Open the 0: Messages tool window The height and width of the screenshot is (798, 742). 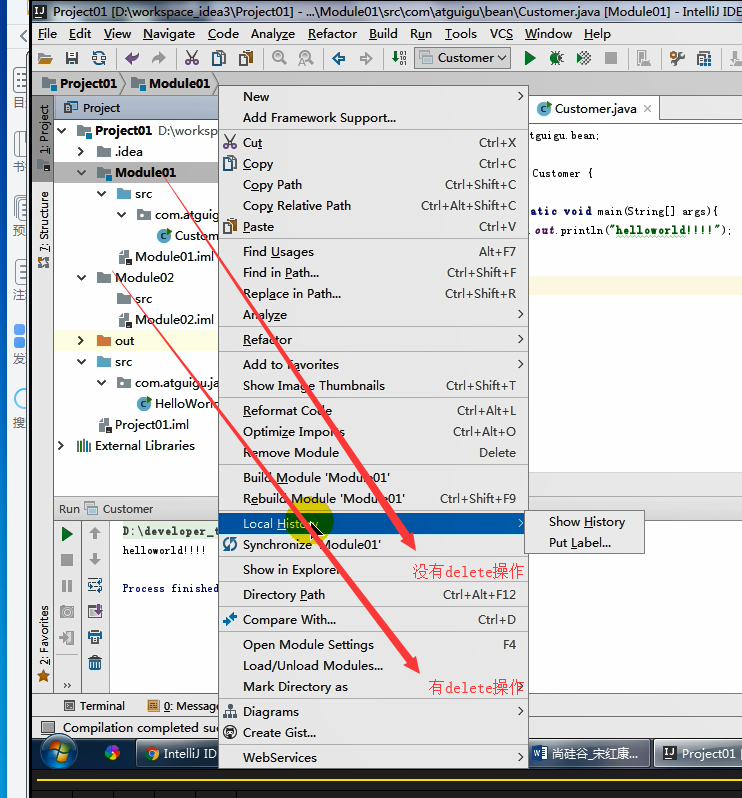point(183,706)
